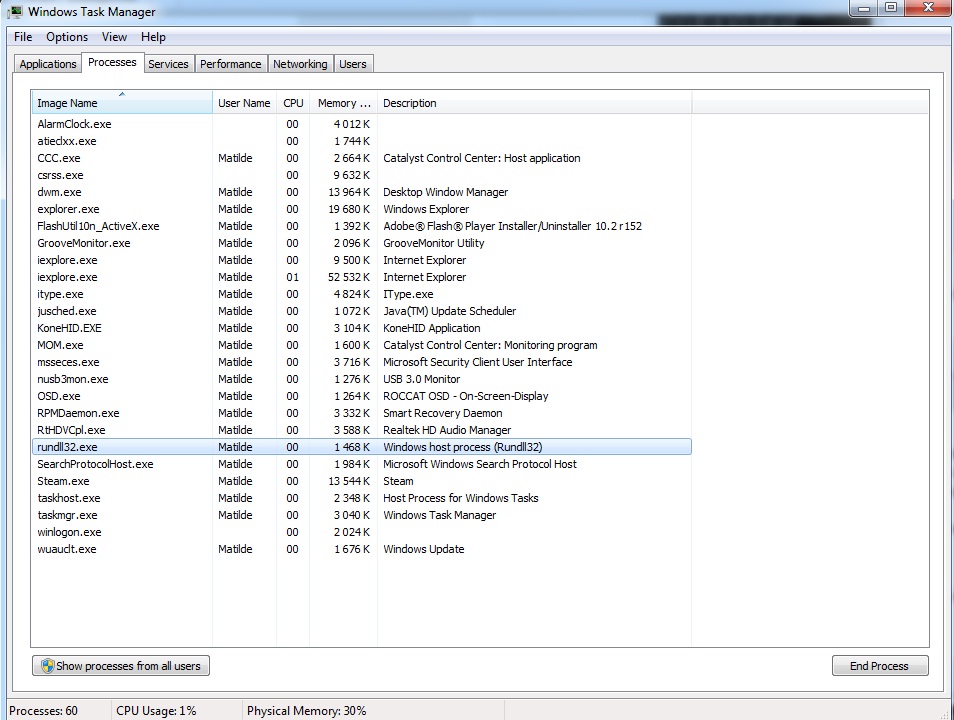
Task: Click Java(TM) Update Scheduler description
Action: [449, 312]
